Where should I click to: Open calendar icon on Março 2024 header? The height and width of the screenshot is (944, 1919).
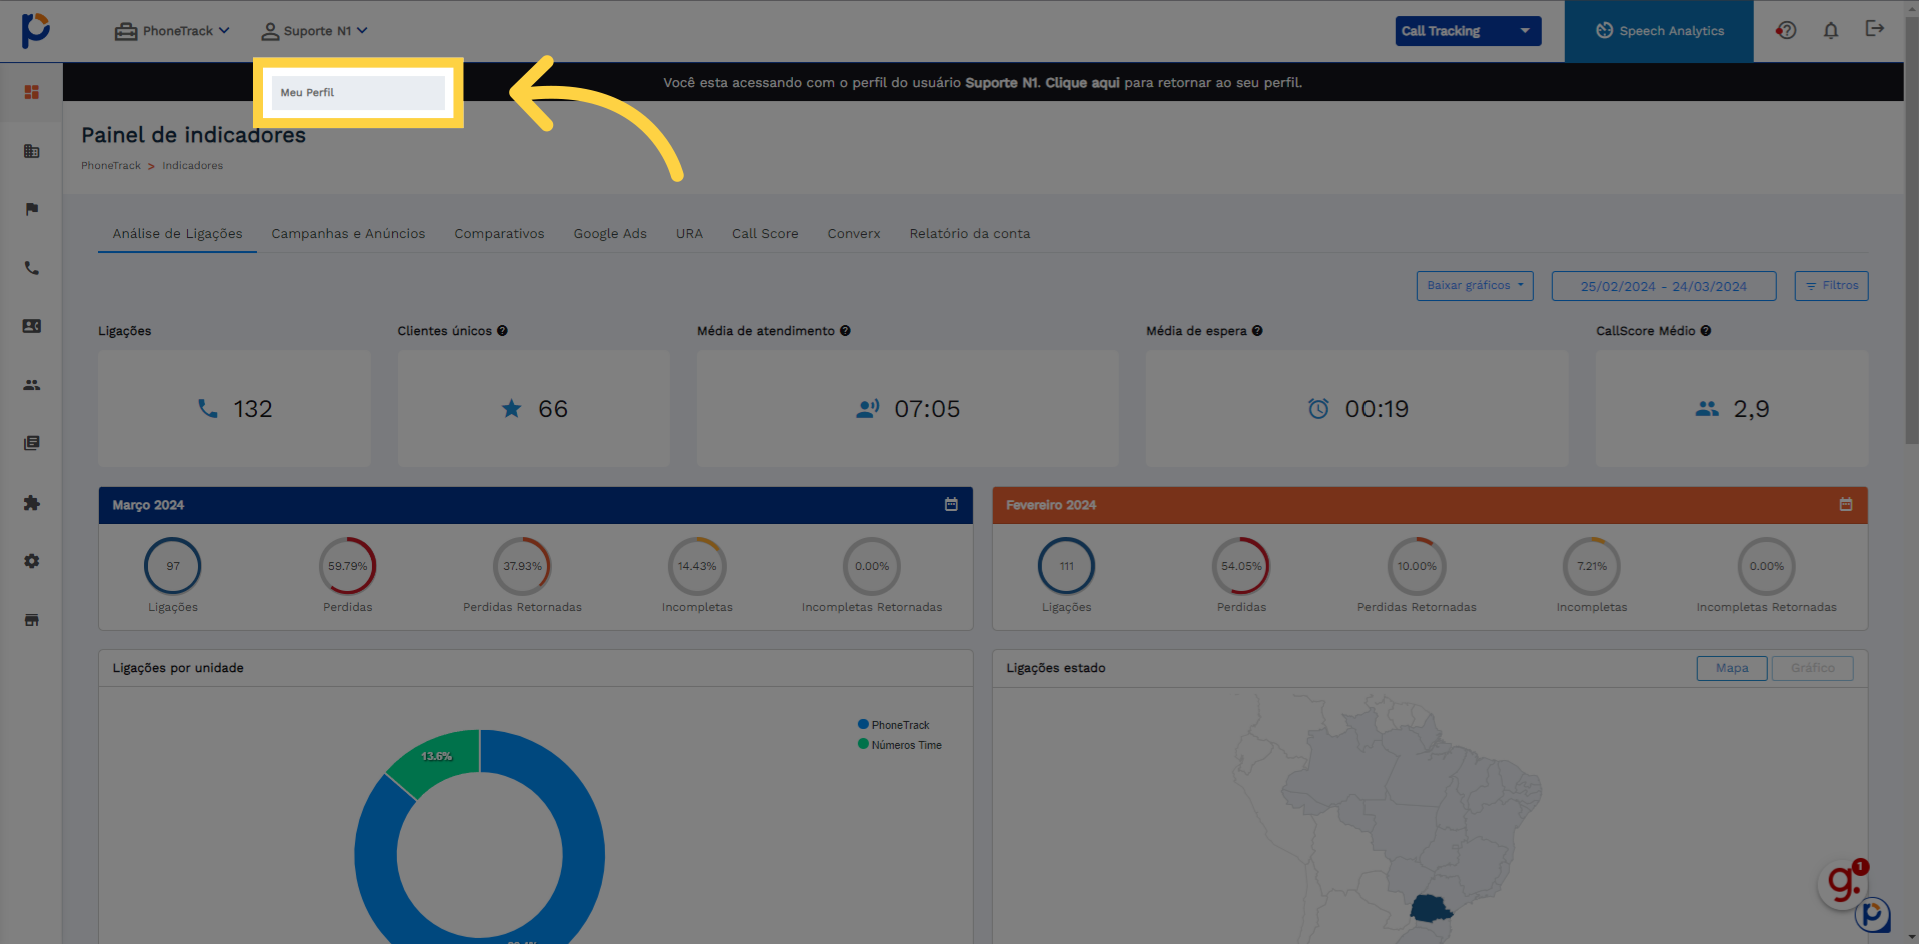coord(951,505)
